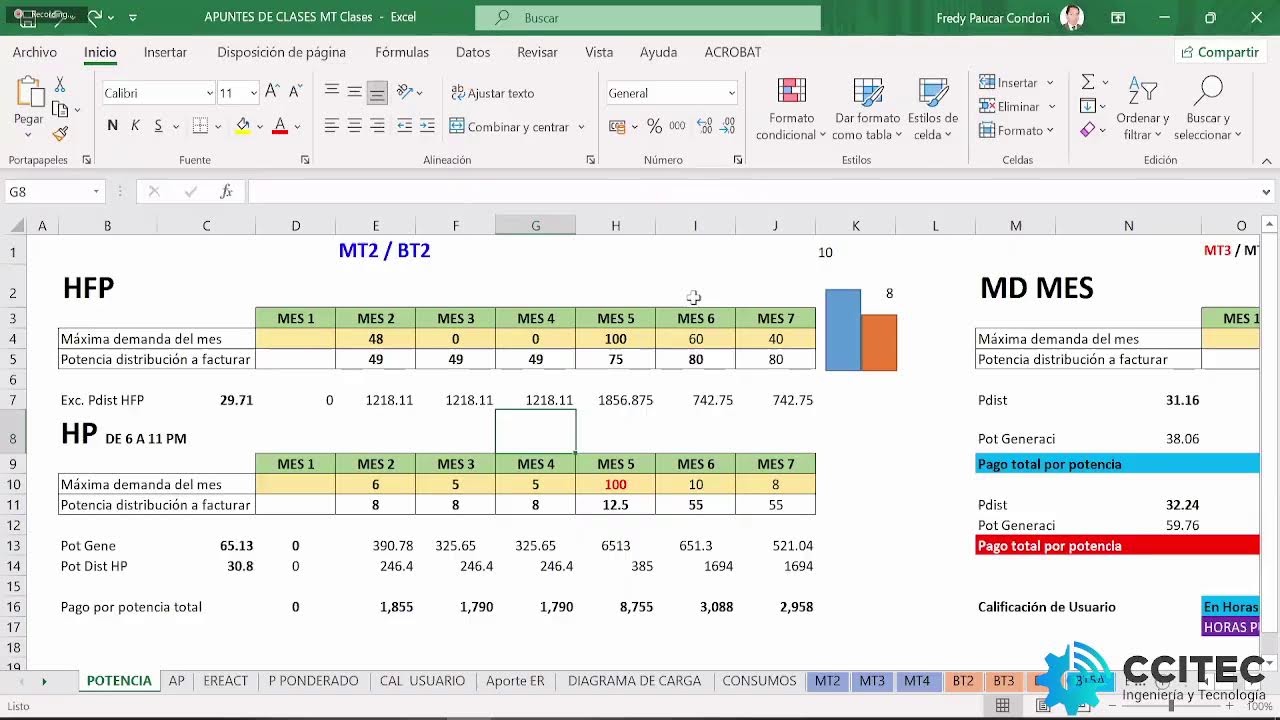Open Combinar y centrar dropdown arrow
Image resolution: width=1280 pixels, height=720 pixels.
(x=581, y=127)
